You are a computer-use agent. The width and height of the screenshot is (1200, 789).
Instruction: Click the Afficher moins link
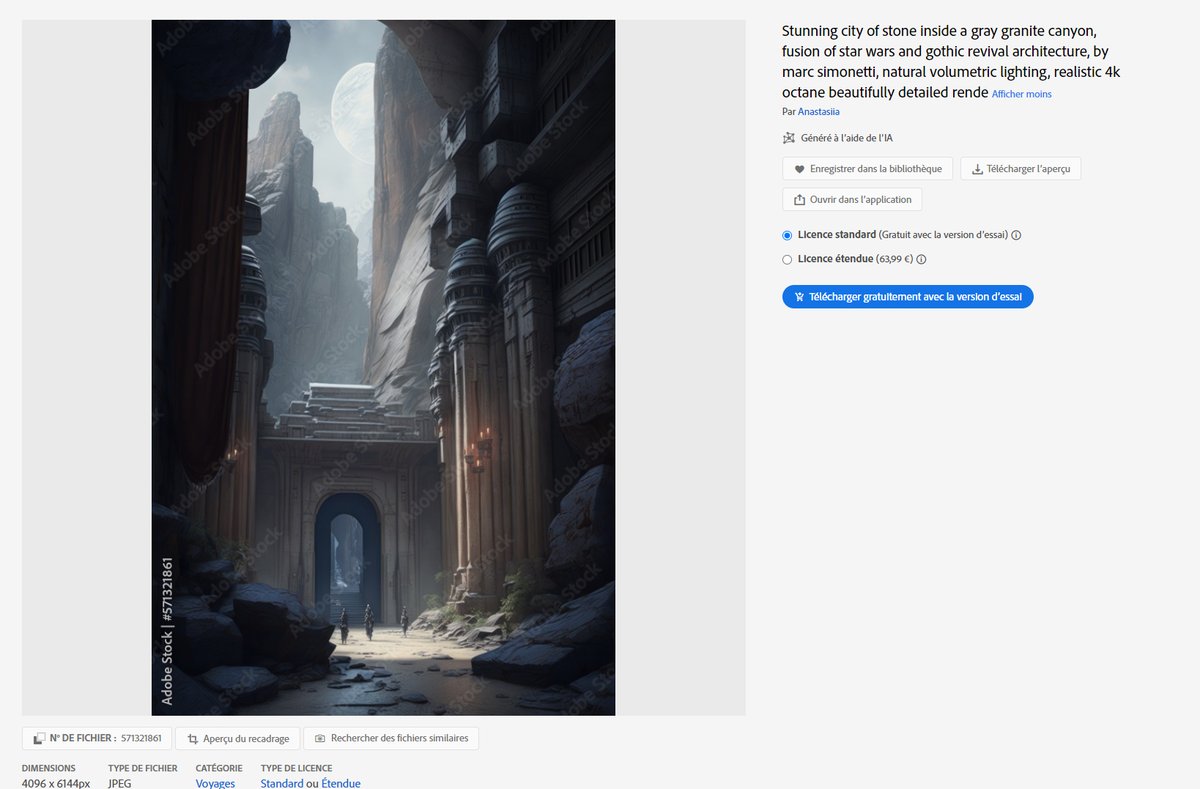click(x=1022, y=94)
